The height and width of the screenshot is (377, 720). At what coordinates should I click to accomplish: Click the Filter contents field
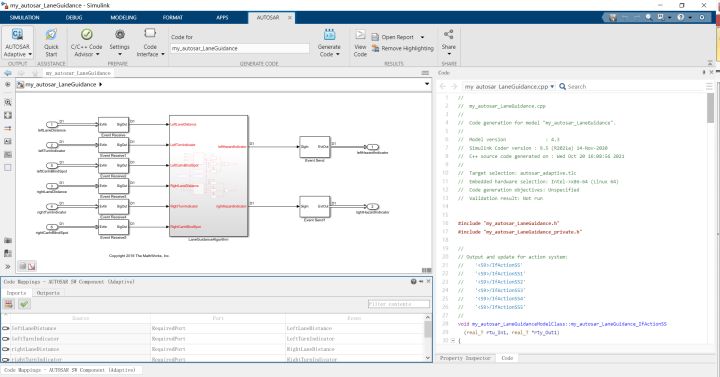pyautogui.click(x=399, y=304)
